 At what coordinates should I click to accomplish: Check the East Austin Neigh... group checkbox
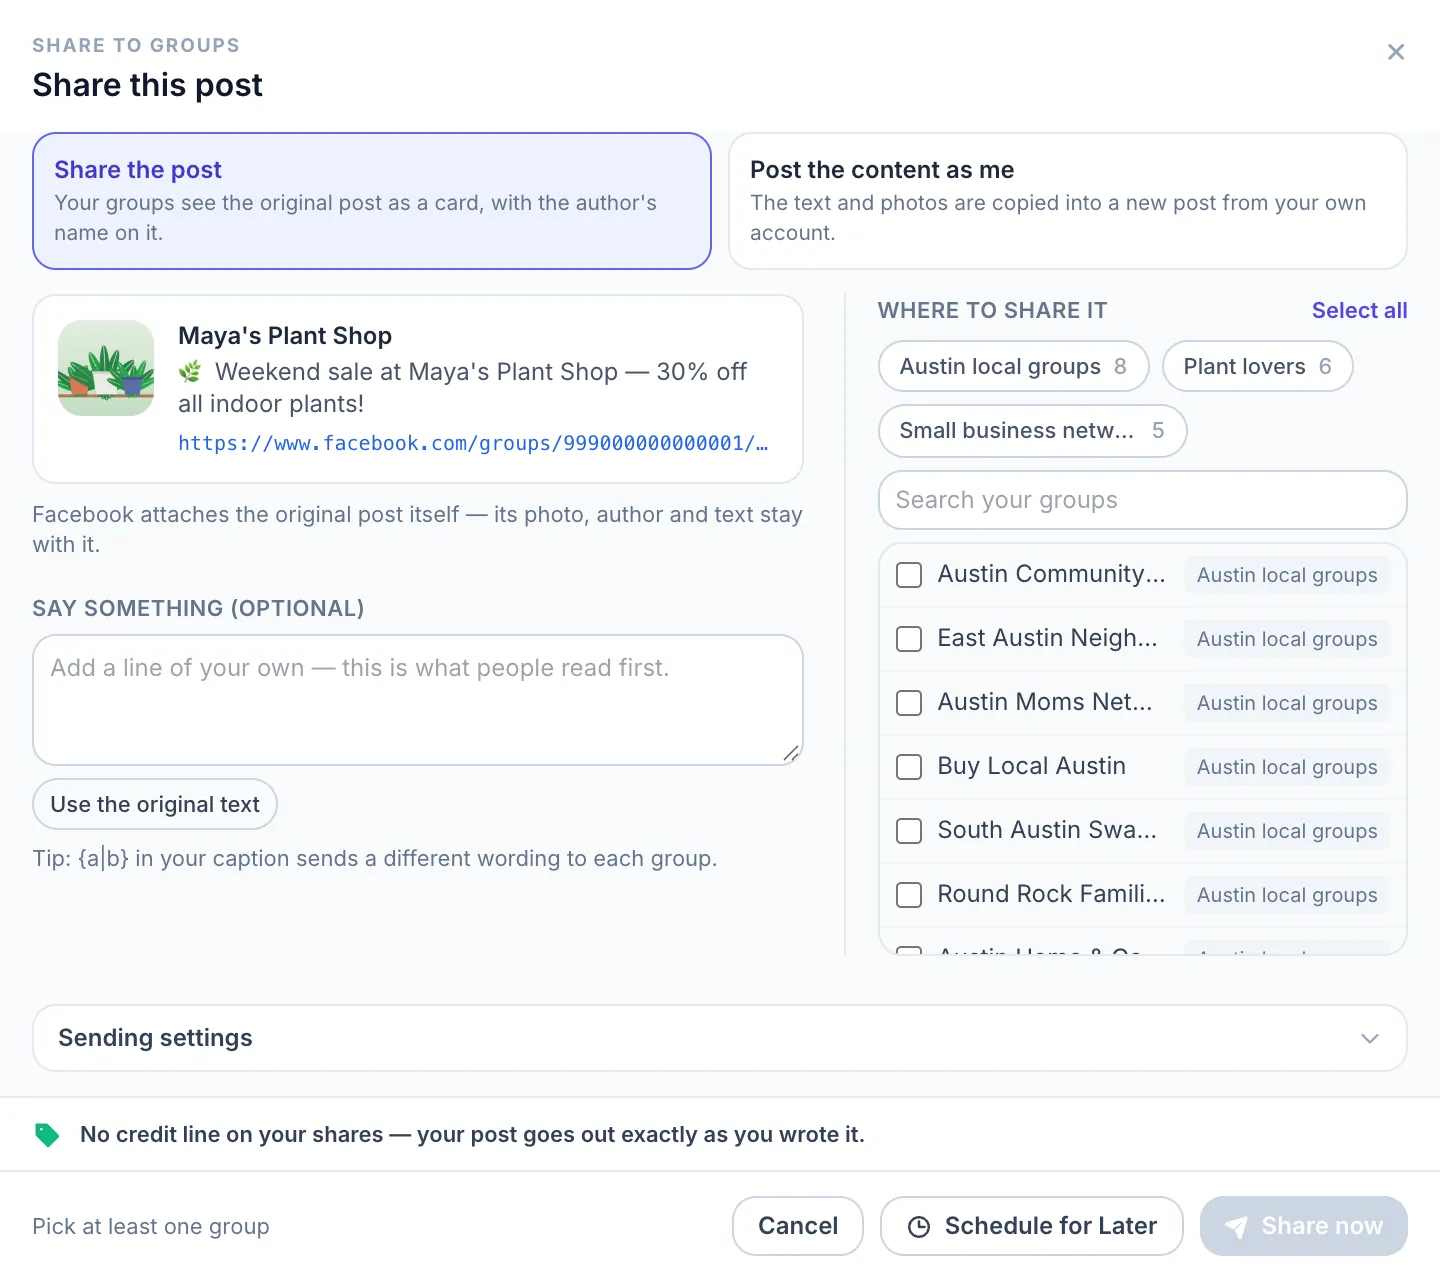pos(909,639)
